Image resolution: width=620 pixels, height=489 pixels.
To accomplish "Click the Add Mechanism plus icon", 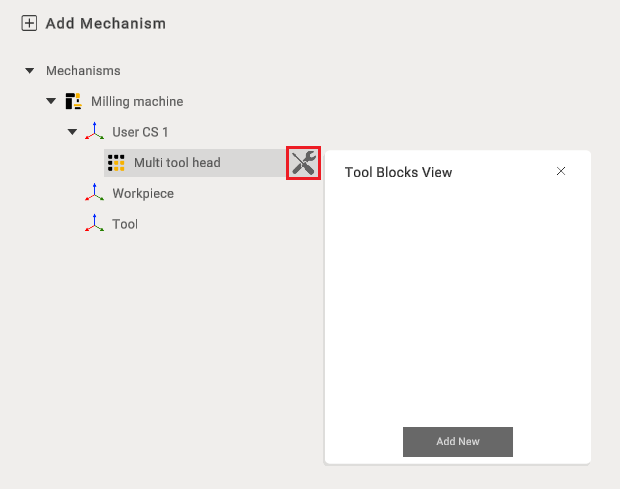I will coord(29,23).
